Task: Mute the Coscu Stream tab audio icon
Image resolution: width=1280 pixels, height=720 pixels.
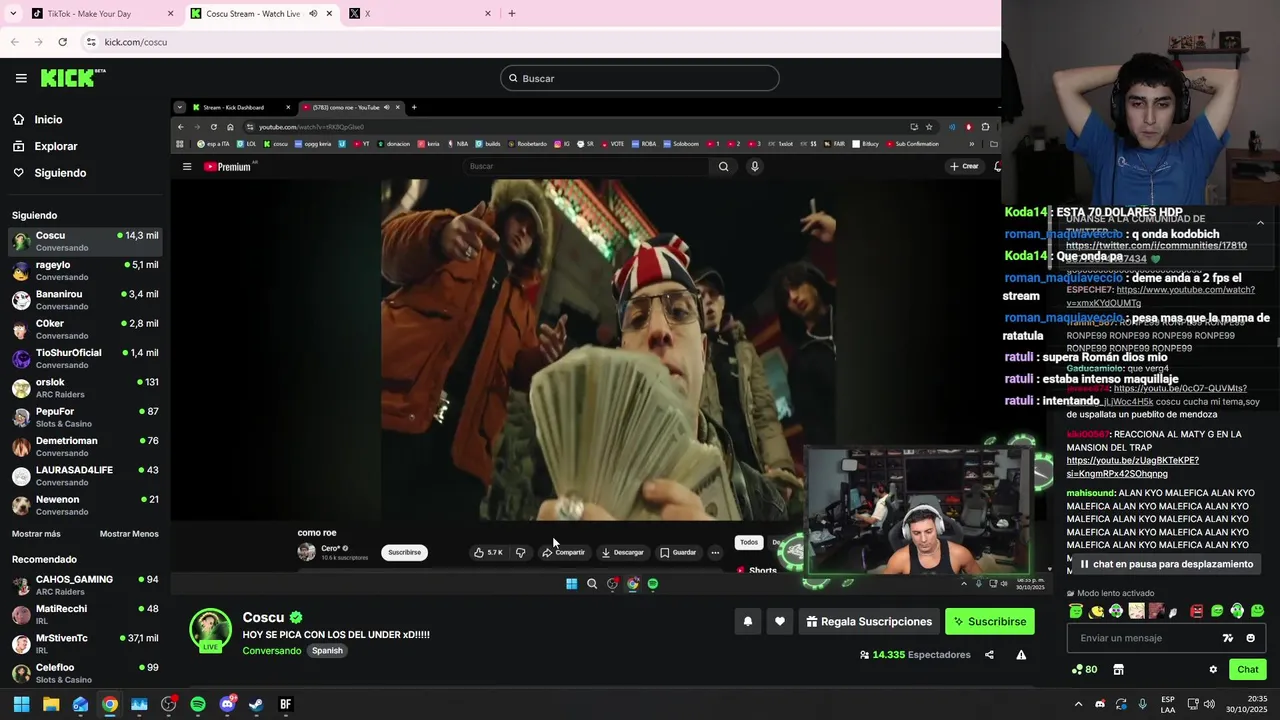Action: 313,14
